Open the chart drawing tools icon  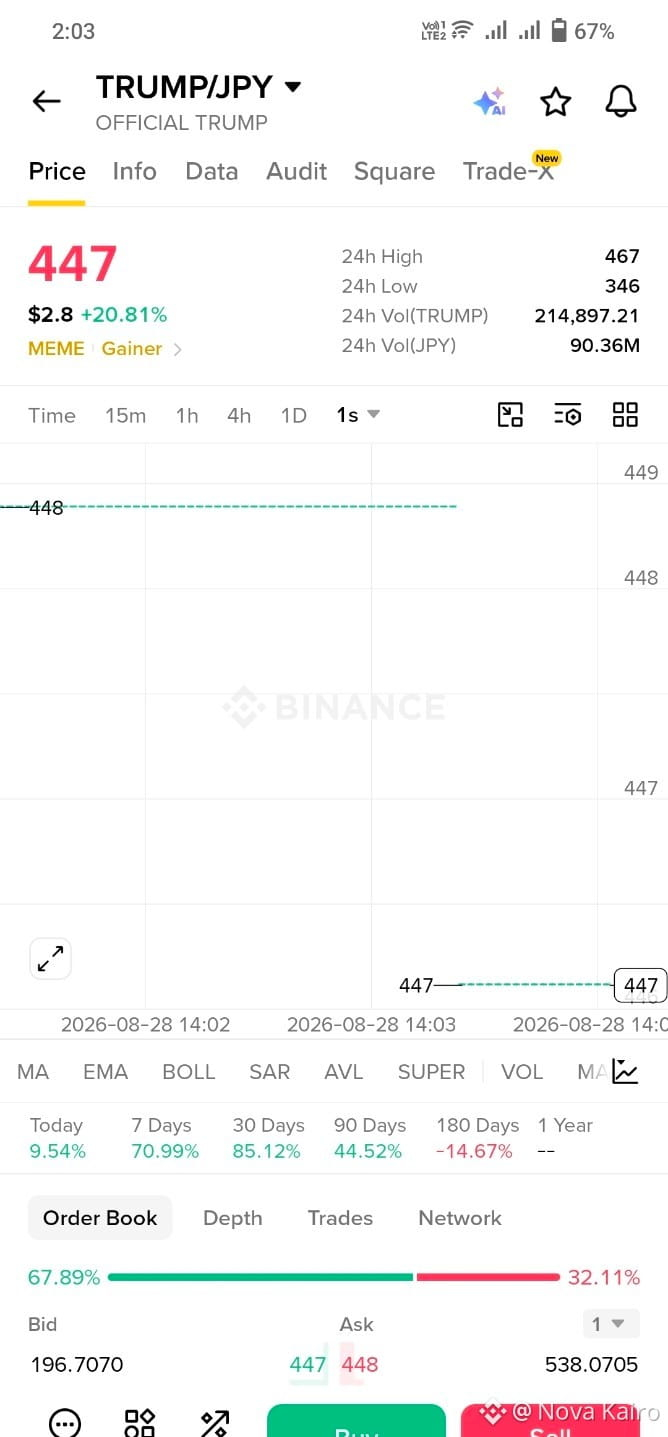click(x=510, y=415)
